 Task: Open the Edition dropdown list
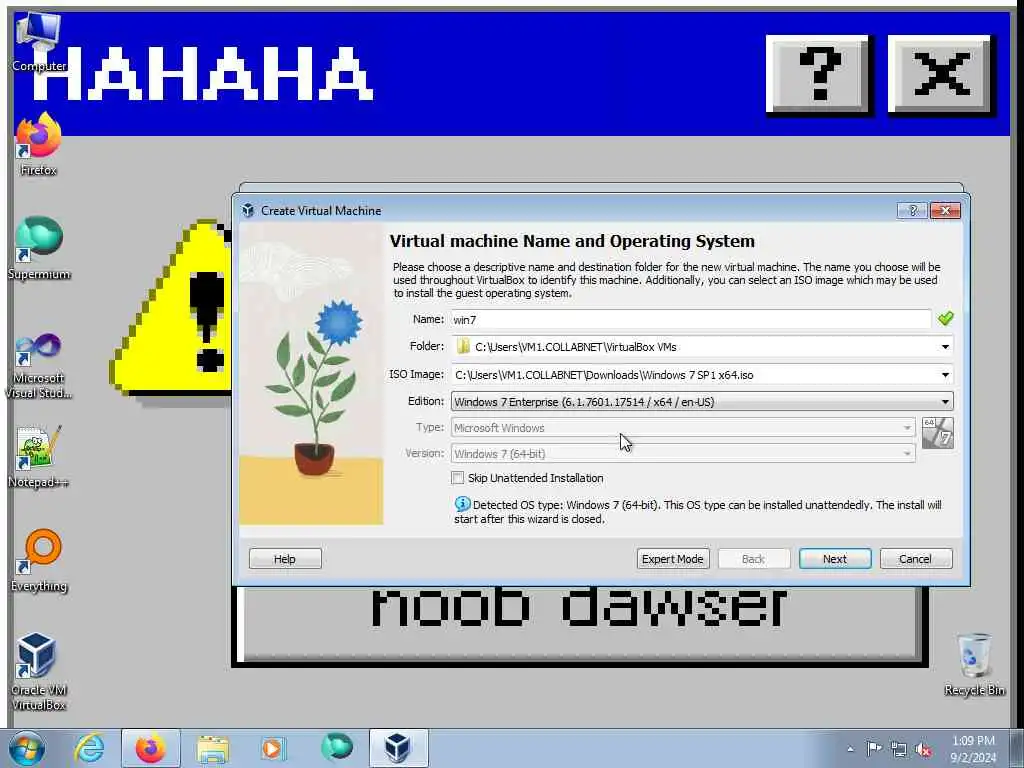[702, 402]
